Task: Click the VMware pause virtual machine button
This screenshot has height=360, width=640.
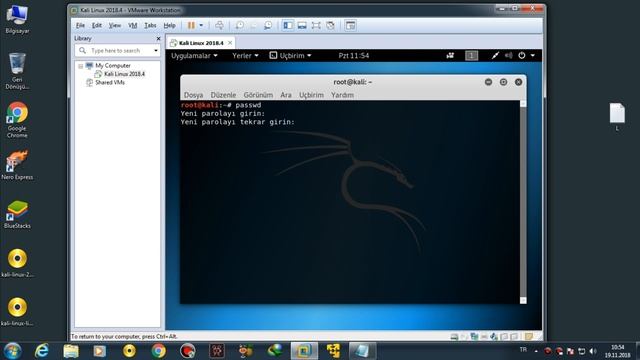Action: coord(191,25)
